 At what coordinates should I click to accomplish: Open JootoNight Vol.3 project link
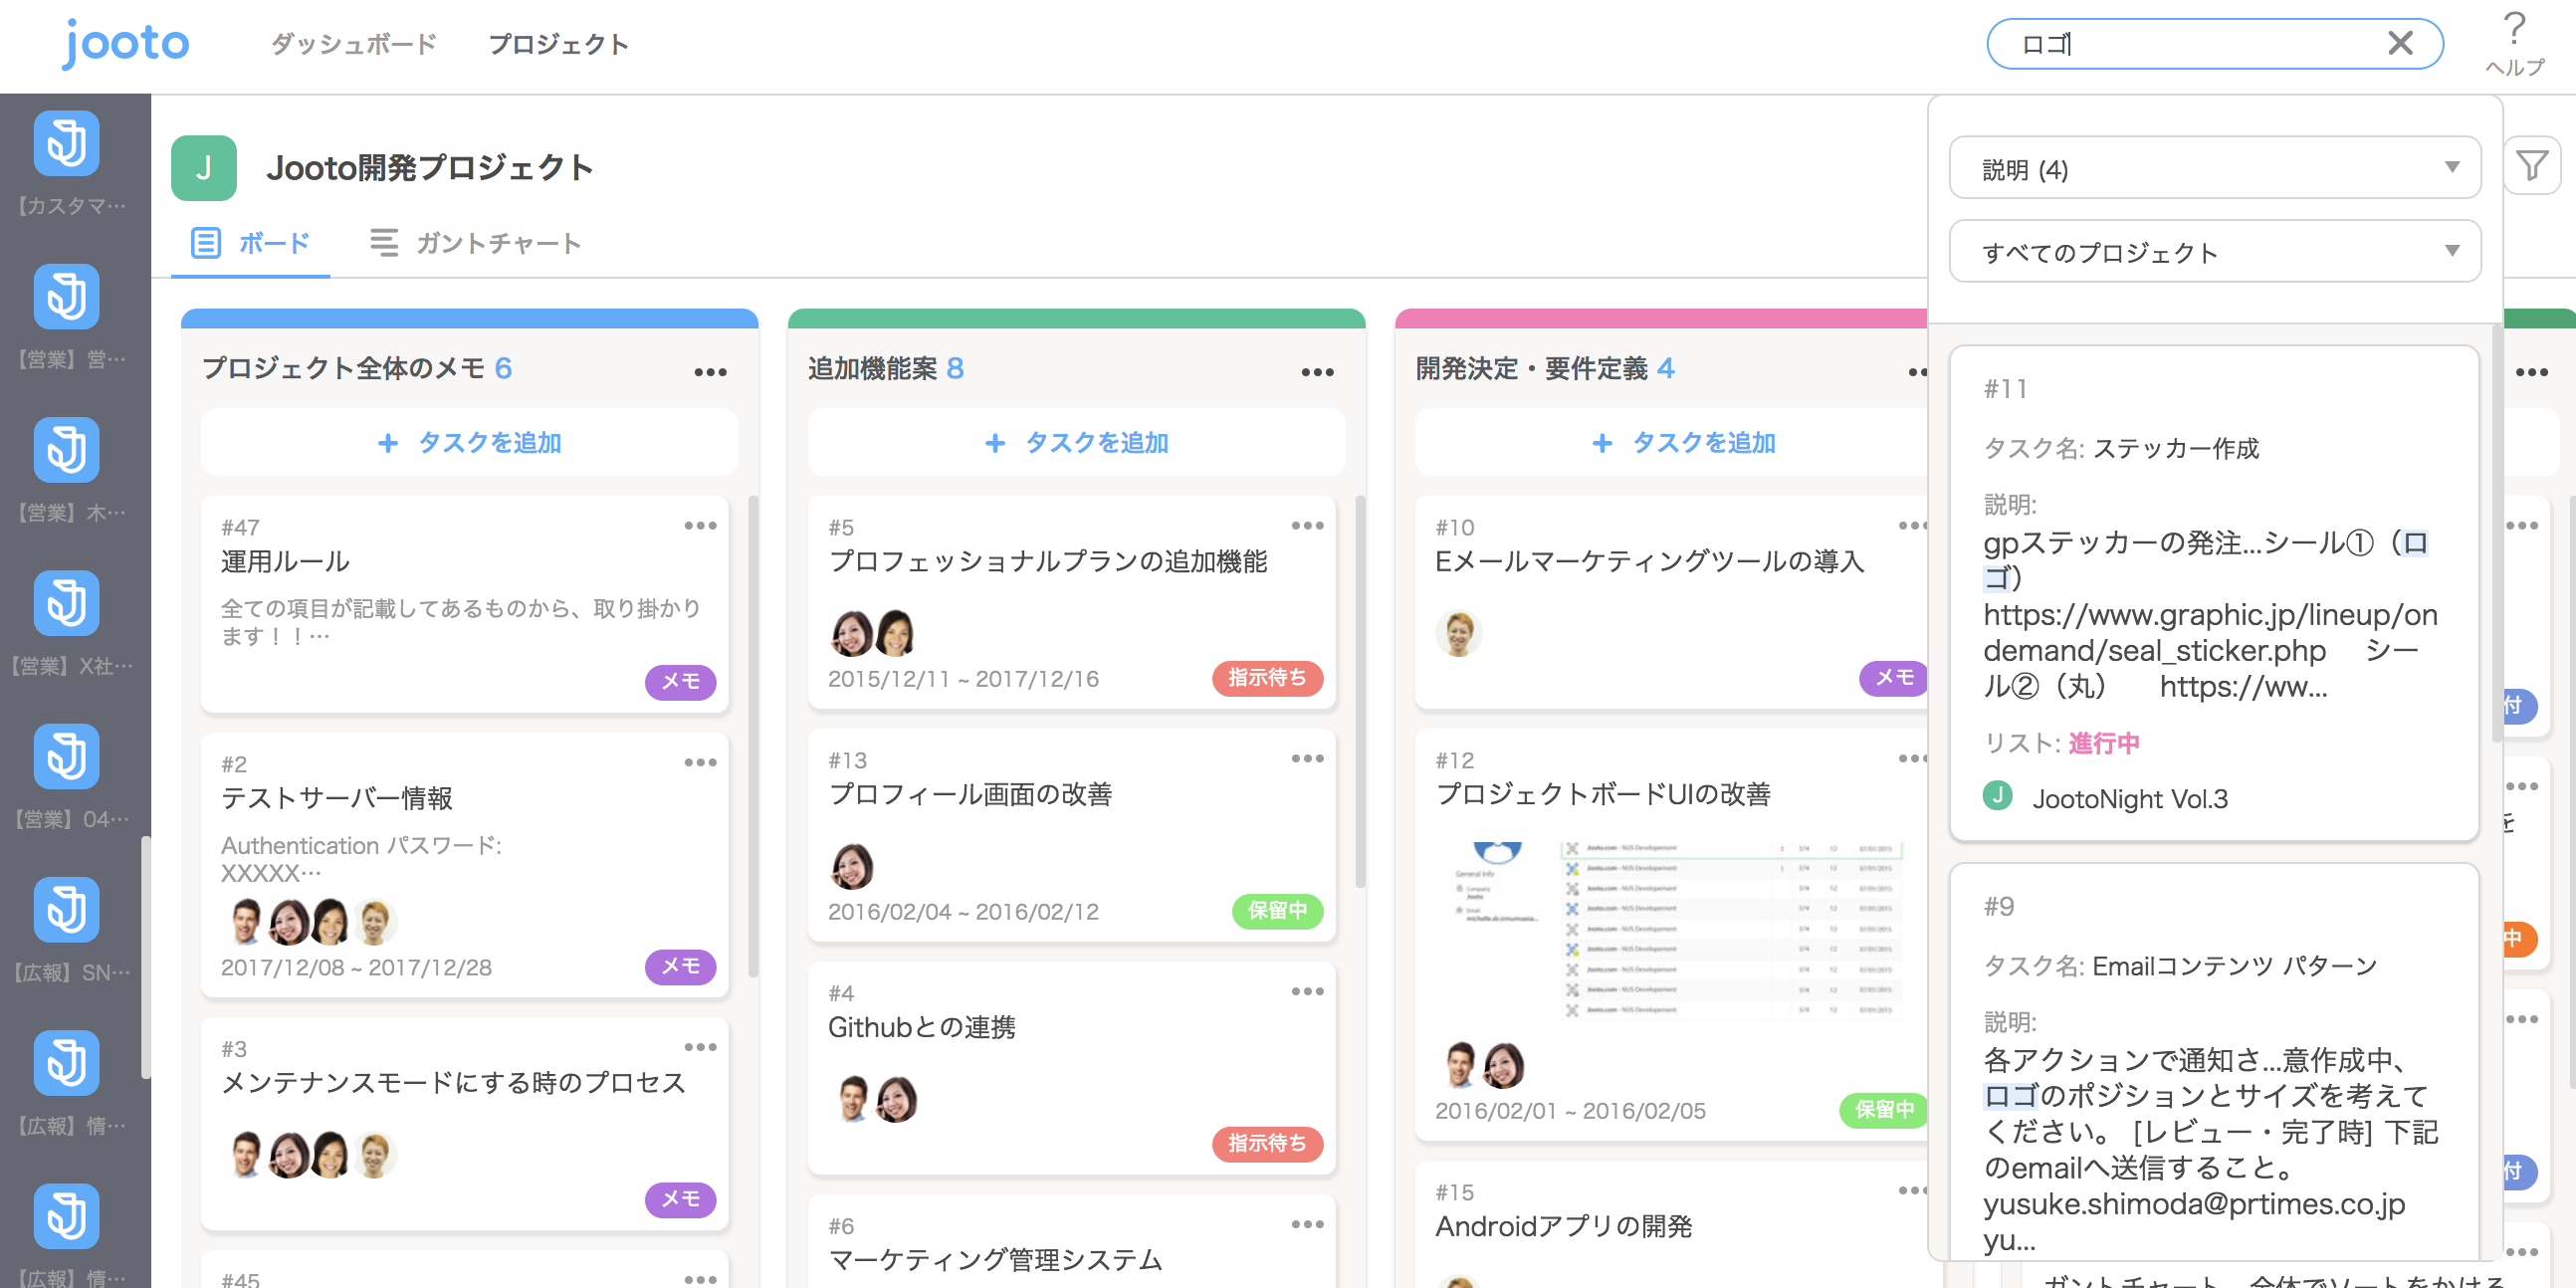[2129, 798]
